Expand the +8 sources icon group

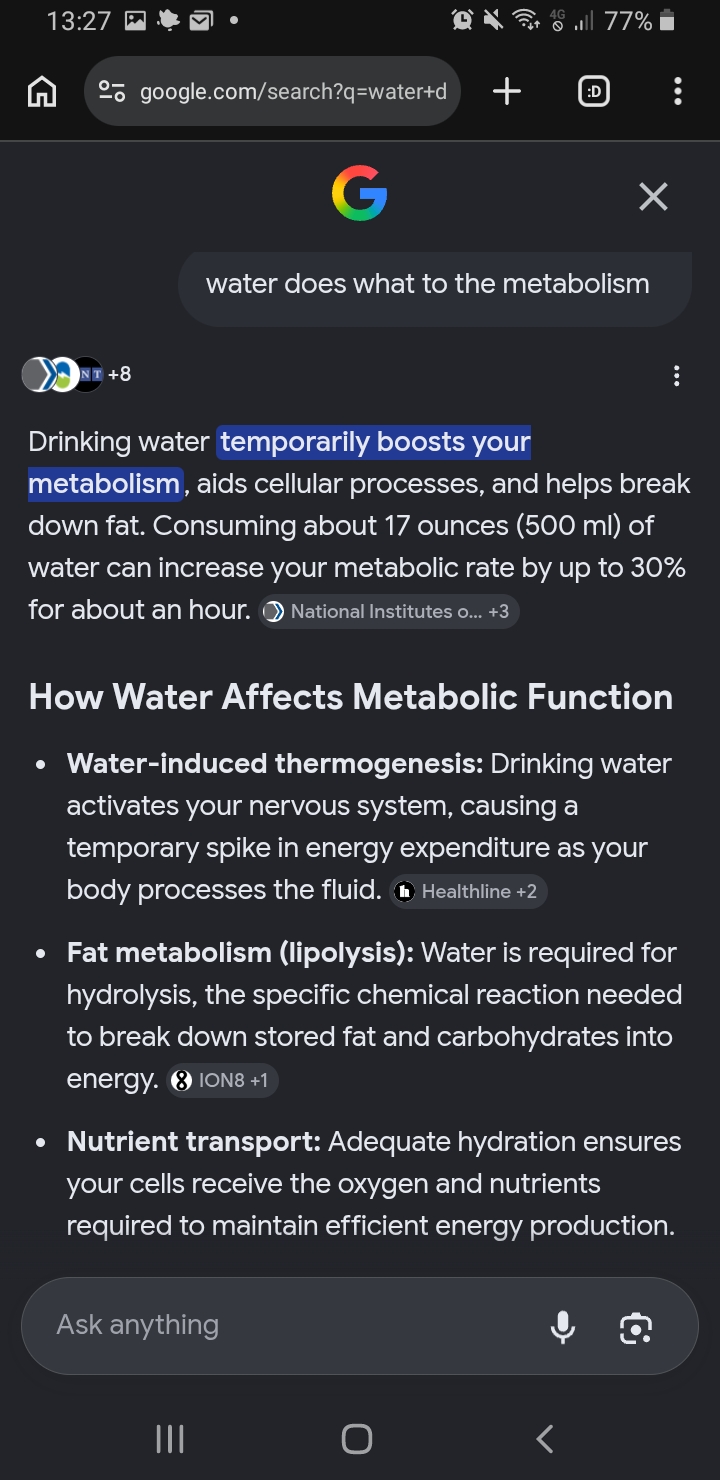[77, 374]
